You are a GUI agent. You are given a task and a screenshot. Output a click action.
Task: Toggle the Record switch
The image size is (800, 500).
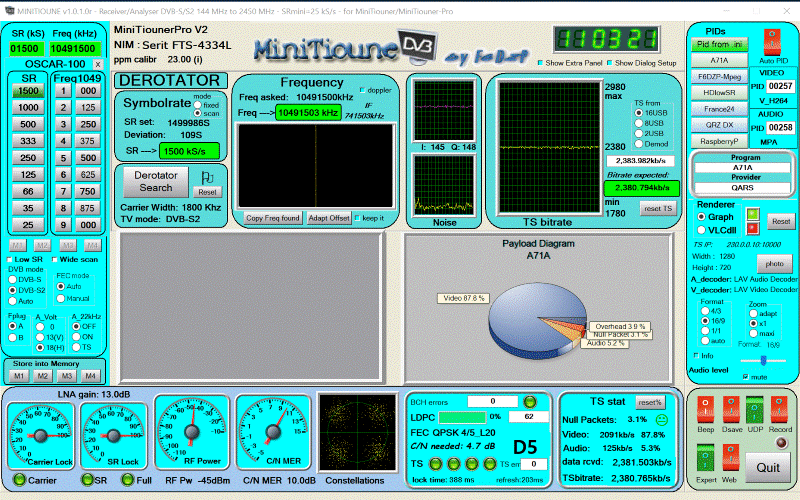[779, 410]
